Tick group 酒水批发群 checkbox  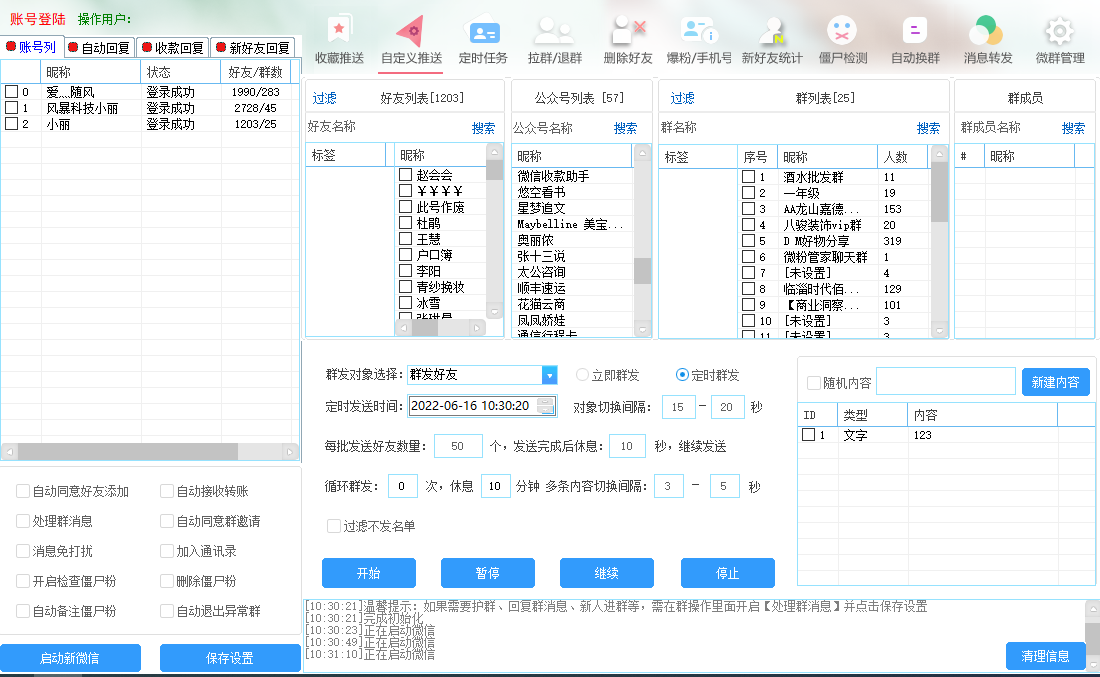[x=749, y=177]
